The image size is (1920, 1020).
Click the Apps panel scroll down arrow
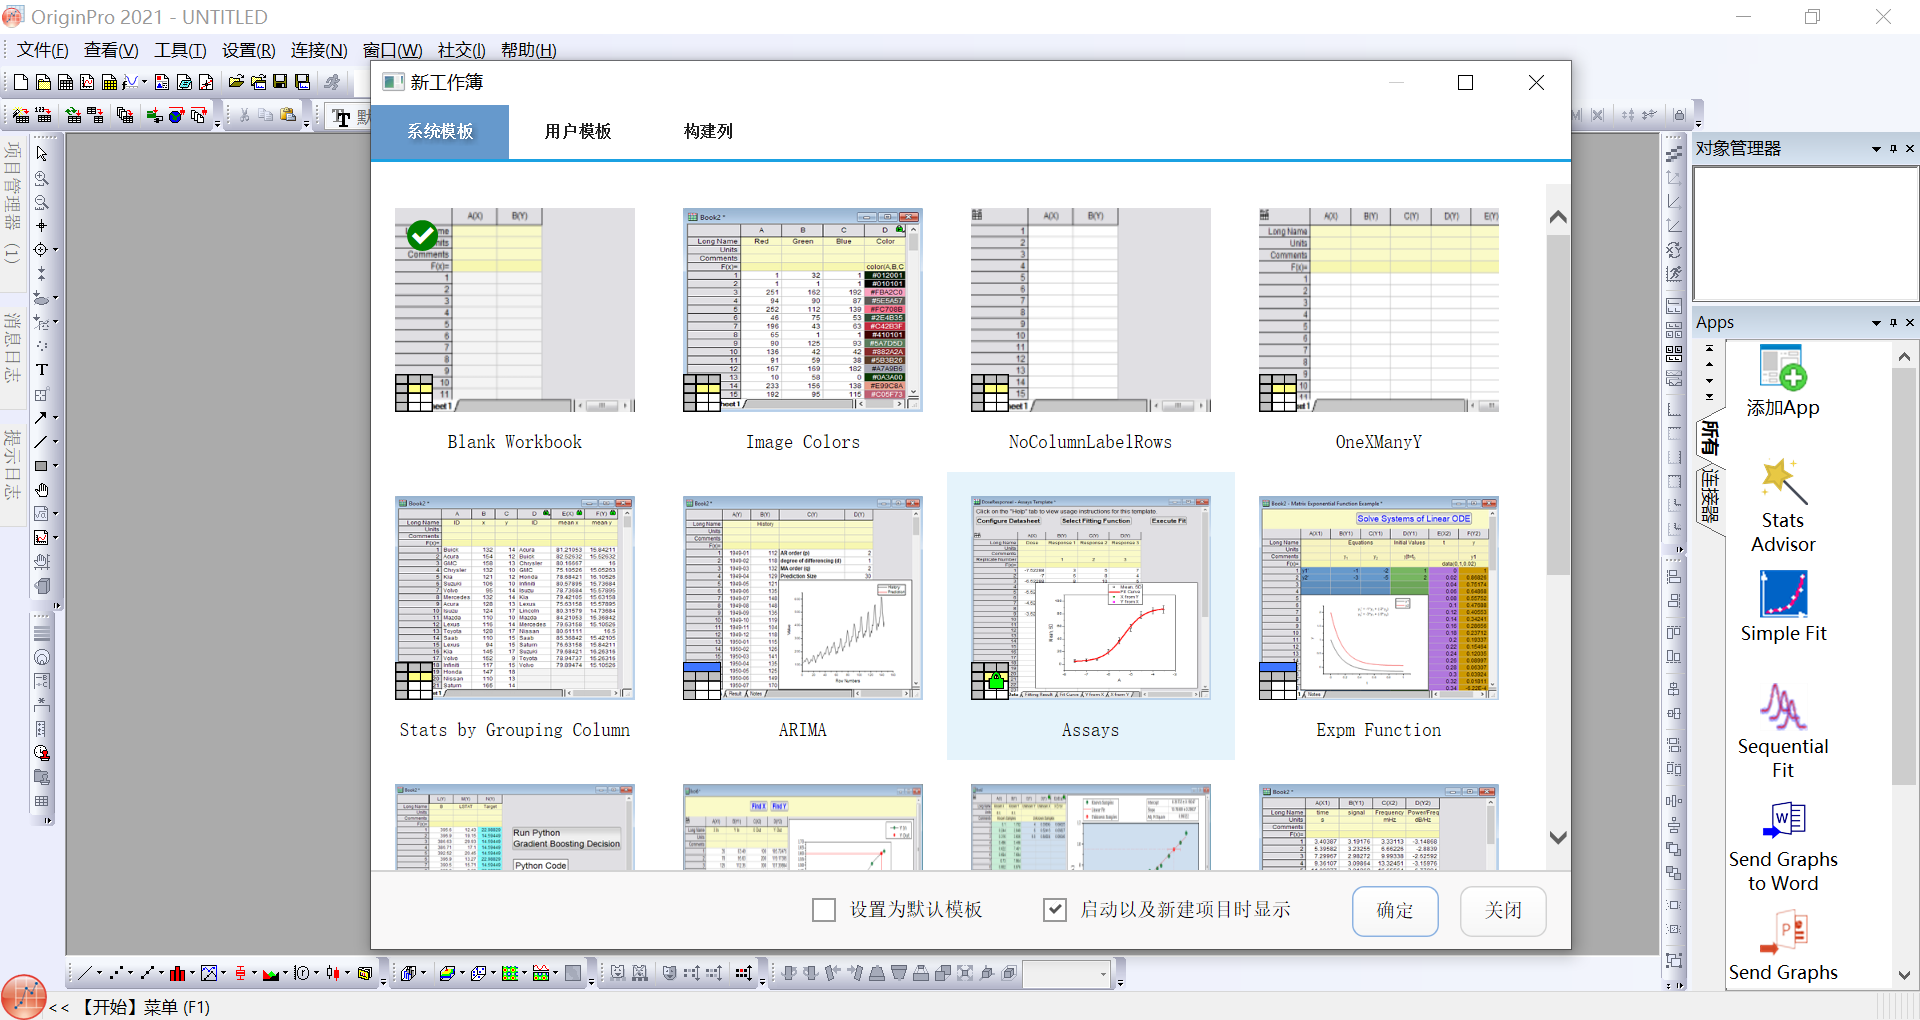tap(1904, 975)
